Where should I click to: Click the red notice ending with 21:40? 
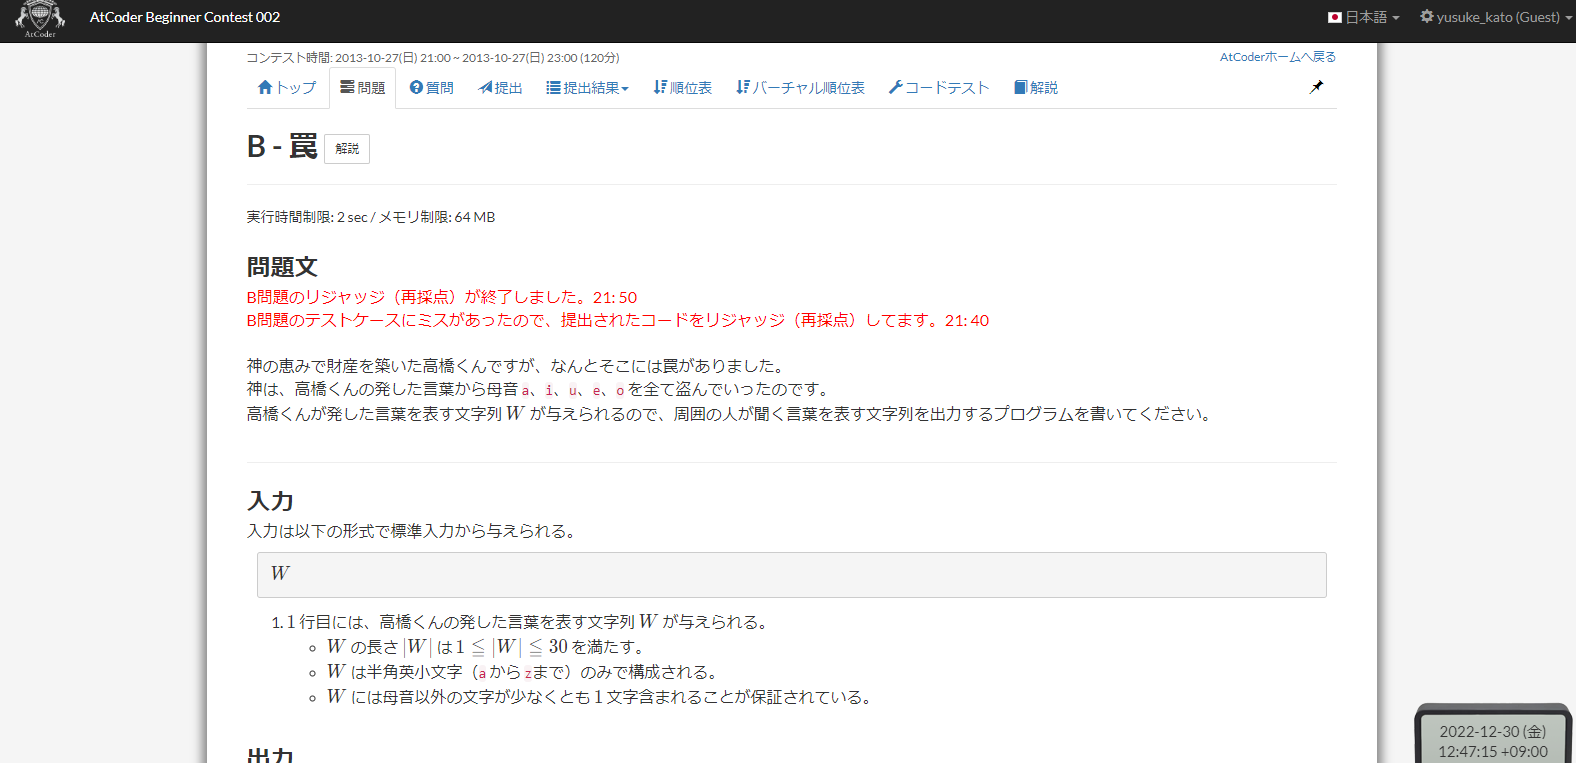(x=618, y=320)
